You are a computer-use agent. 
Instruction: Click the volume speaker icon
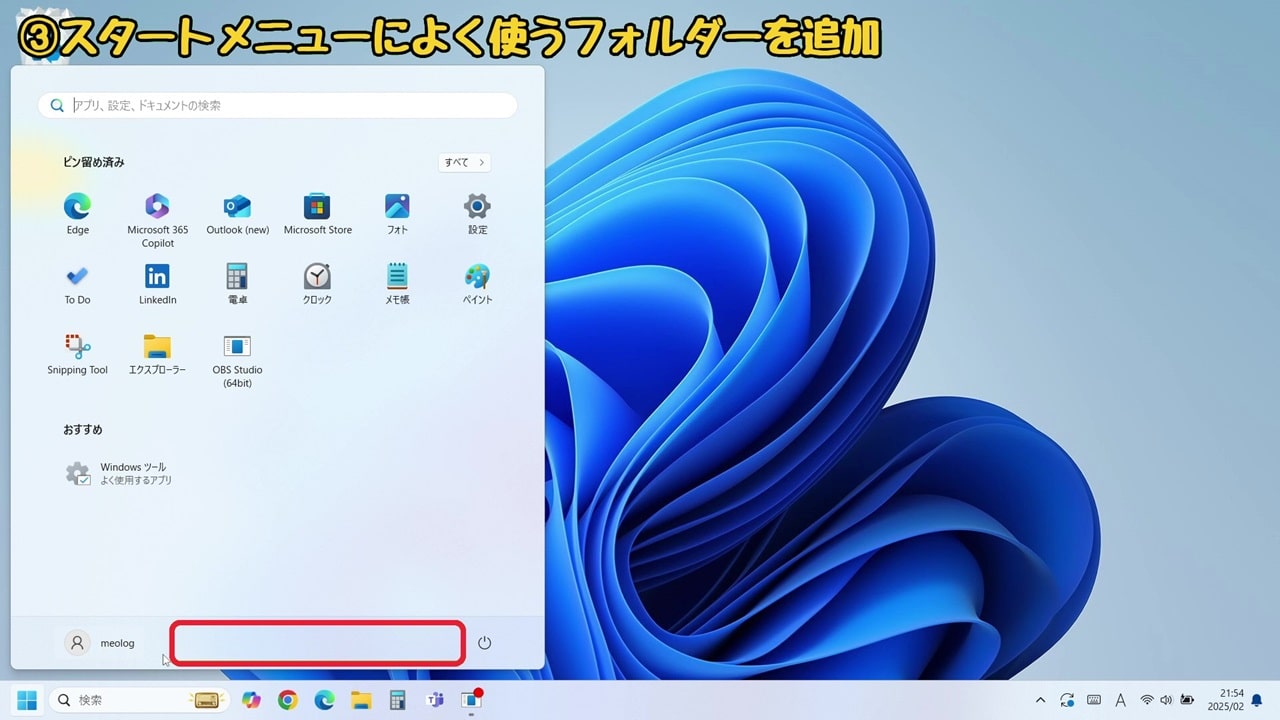coord(1166,700)
